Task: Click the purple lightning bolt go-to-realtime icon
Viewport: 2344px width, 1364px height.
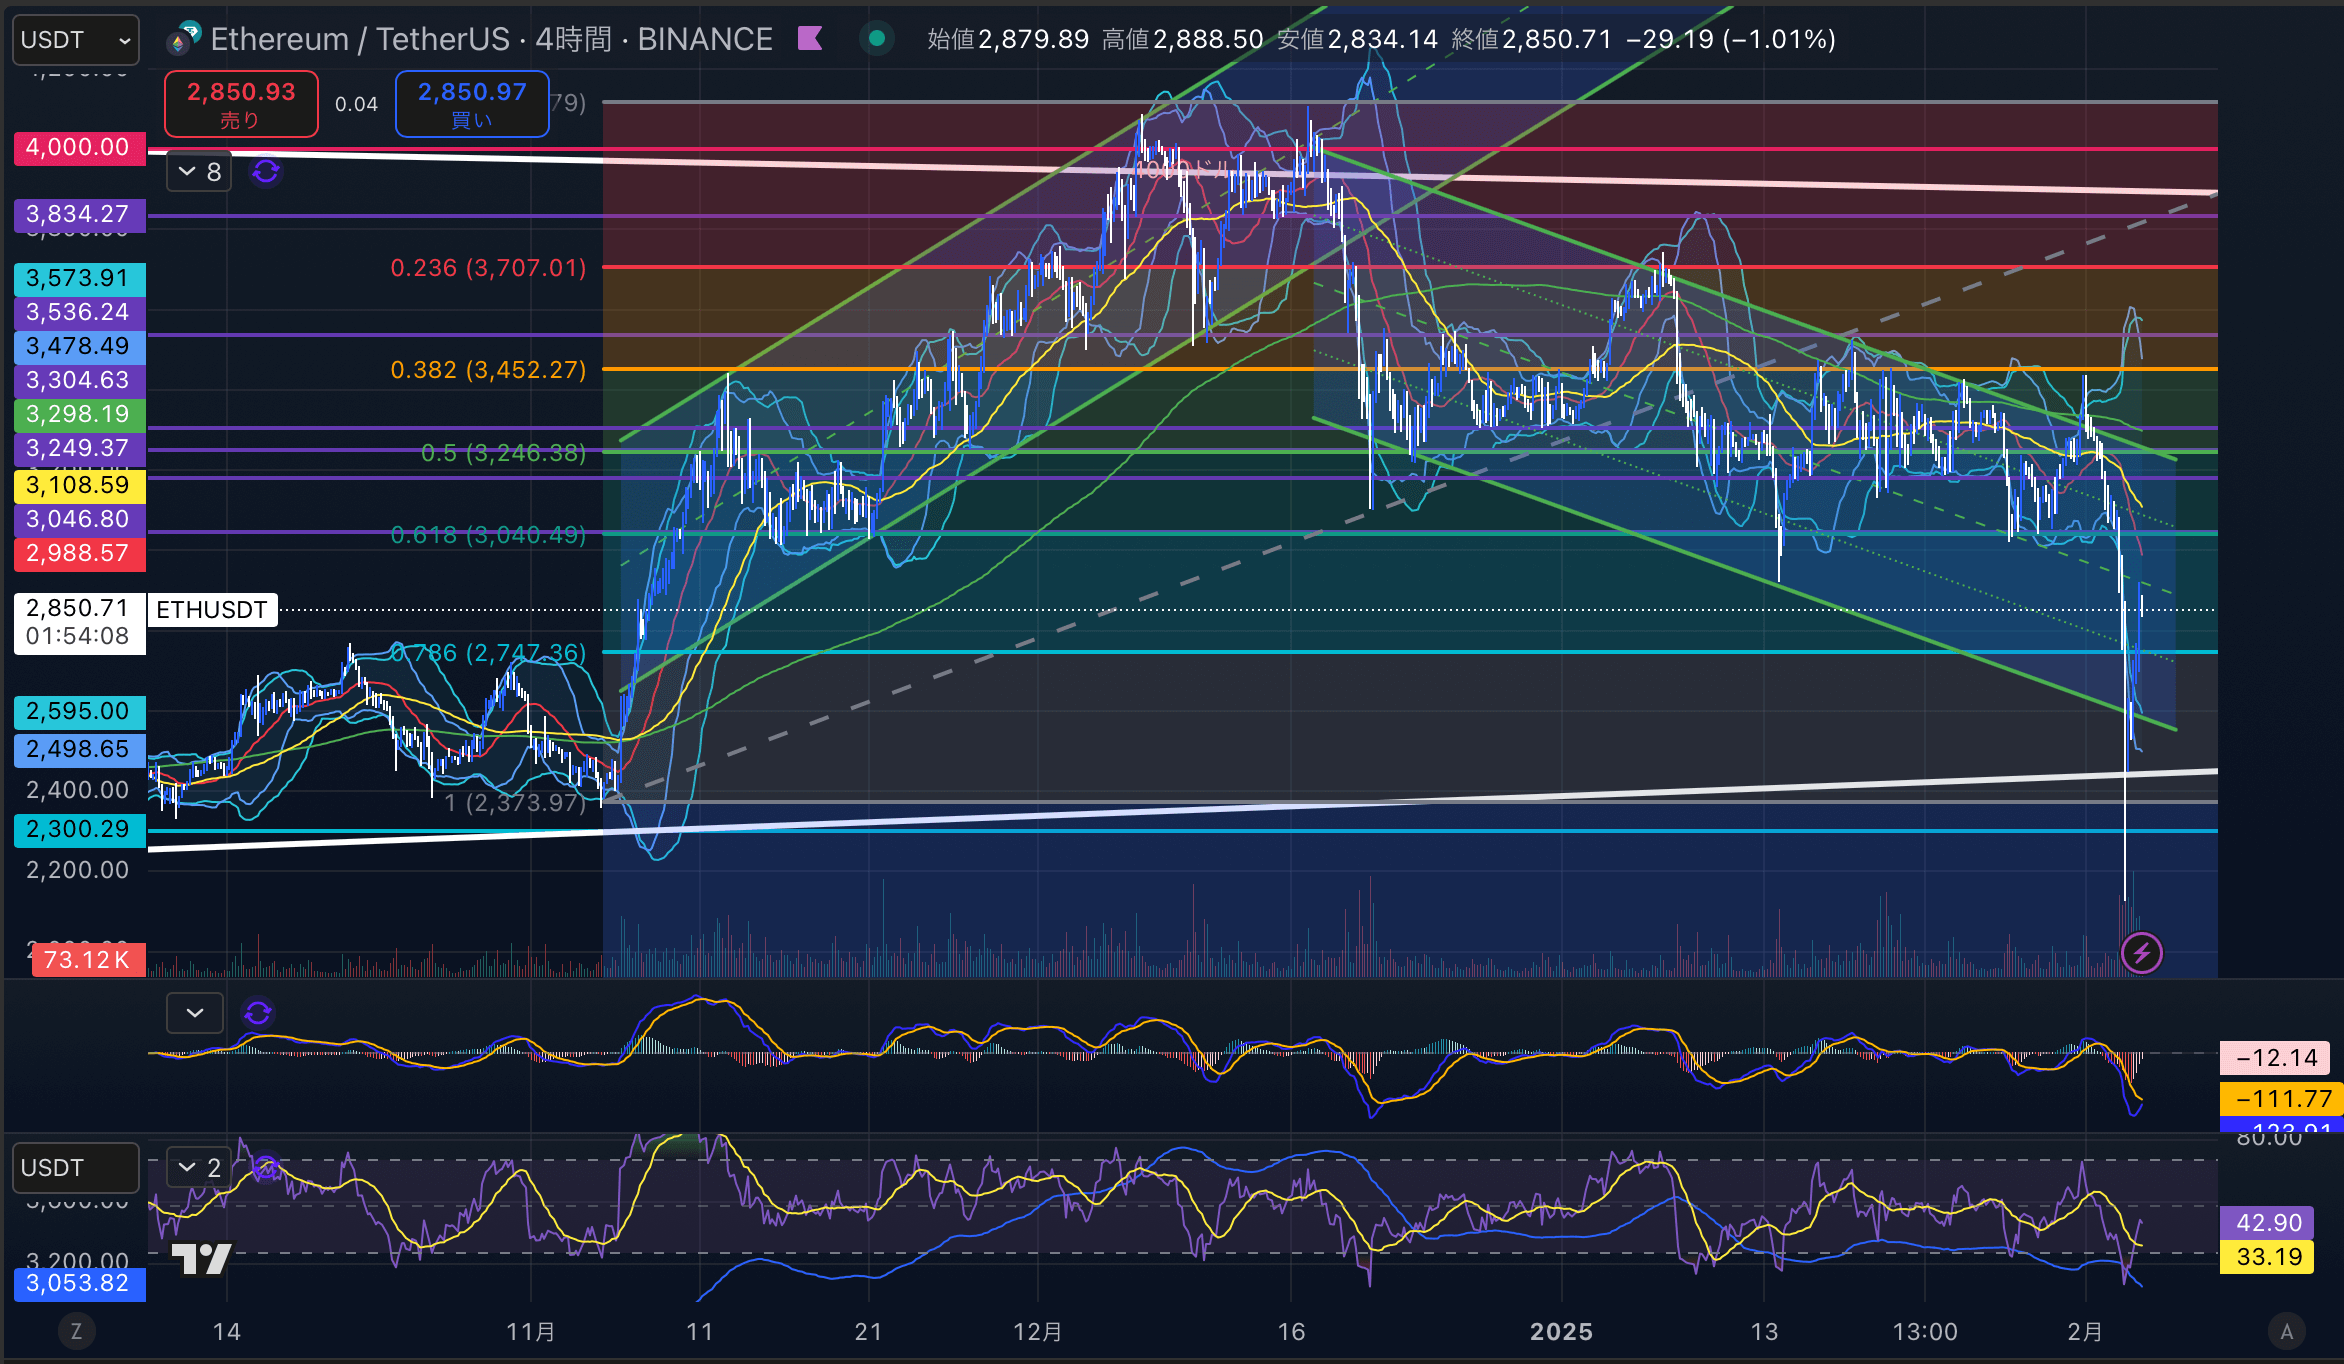Action: (x=2141, y=953)
